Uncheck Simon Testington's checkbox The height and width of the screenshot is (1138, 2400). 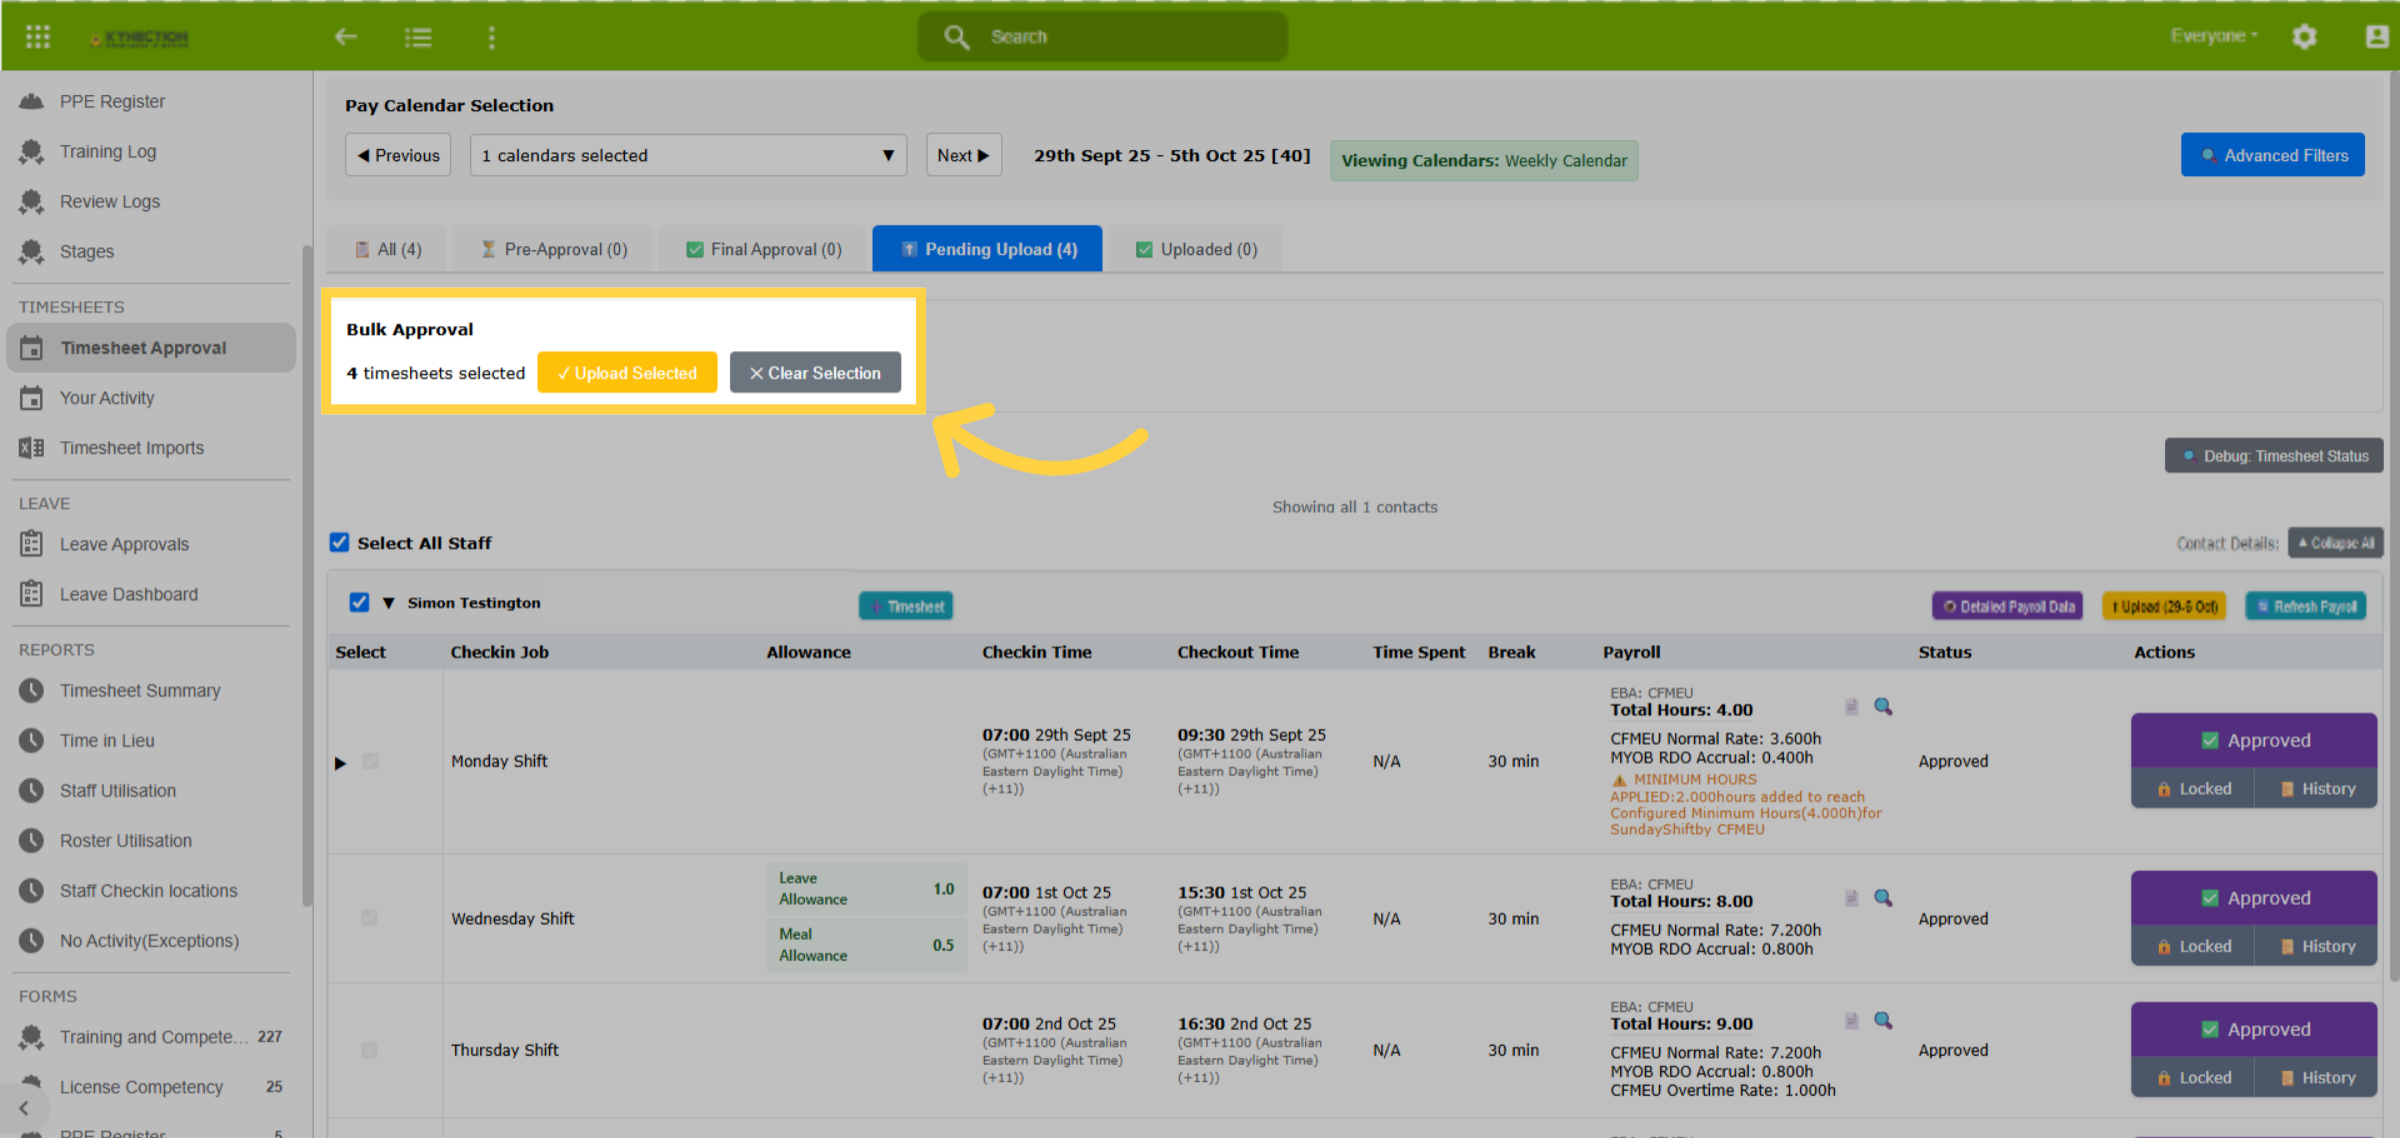click(x=359, y=602)
